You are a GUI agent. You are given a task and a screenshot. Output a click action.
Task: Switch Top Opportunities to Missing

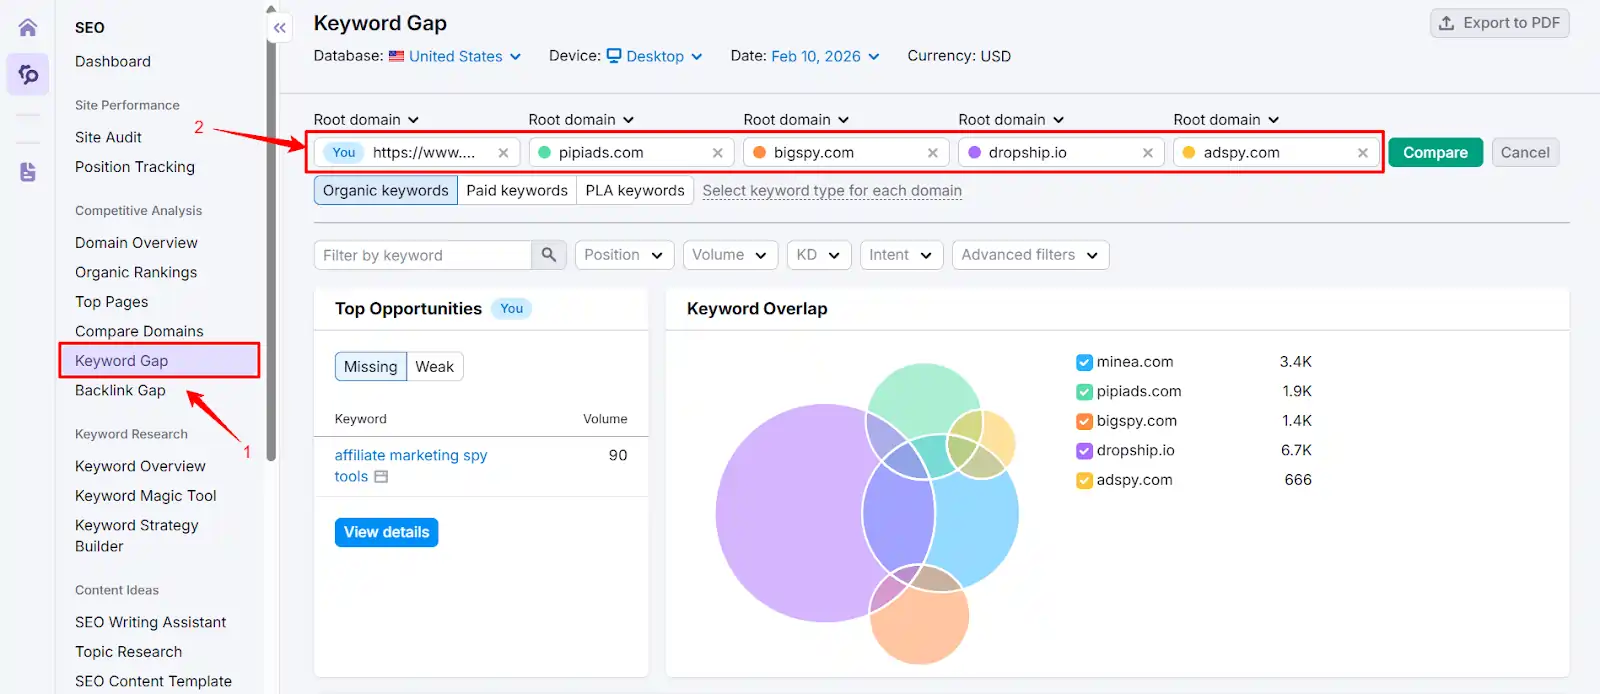tap(371, 367)
